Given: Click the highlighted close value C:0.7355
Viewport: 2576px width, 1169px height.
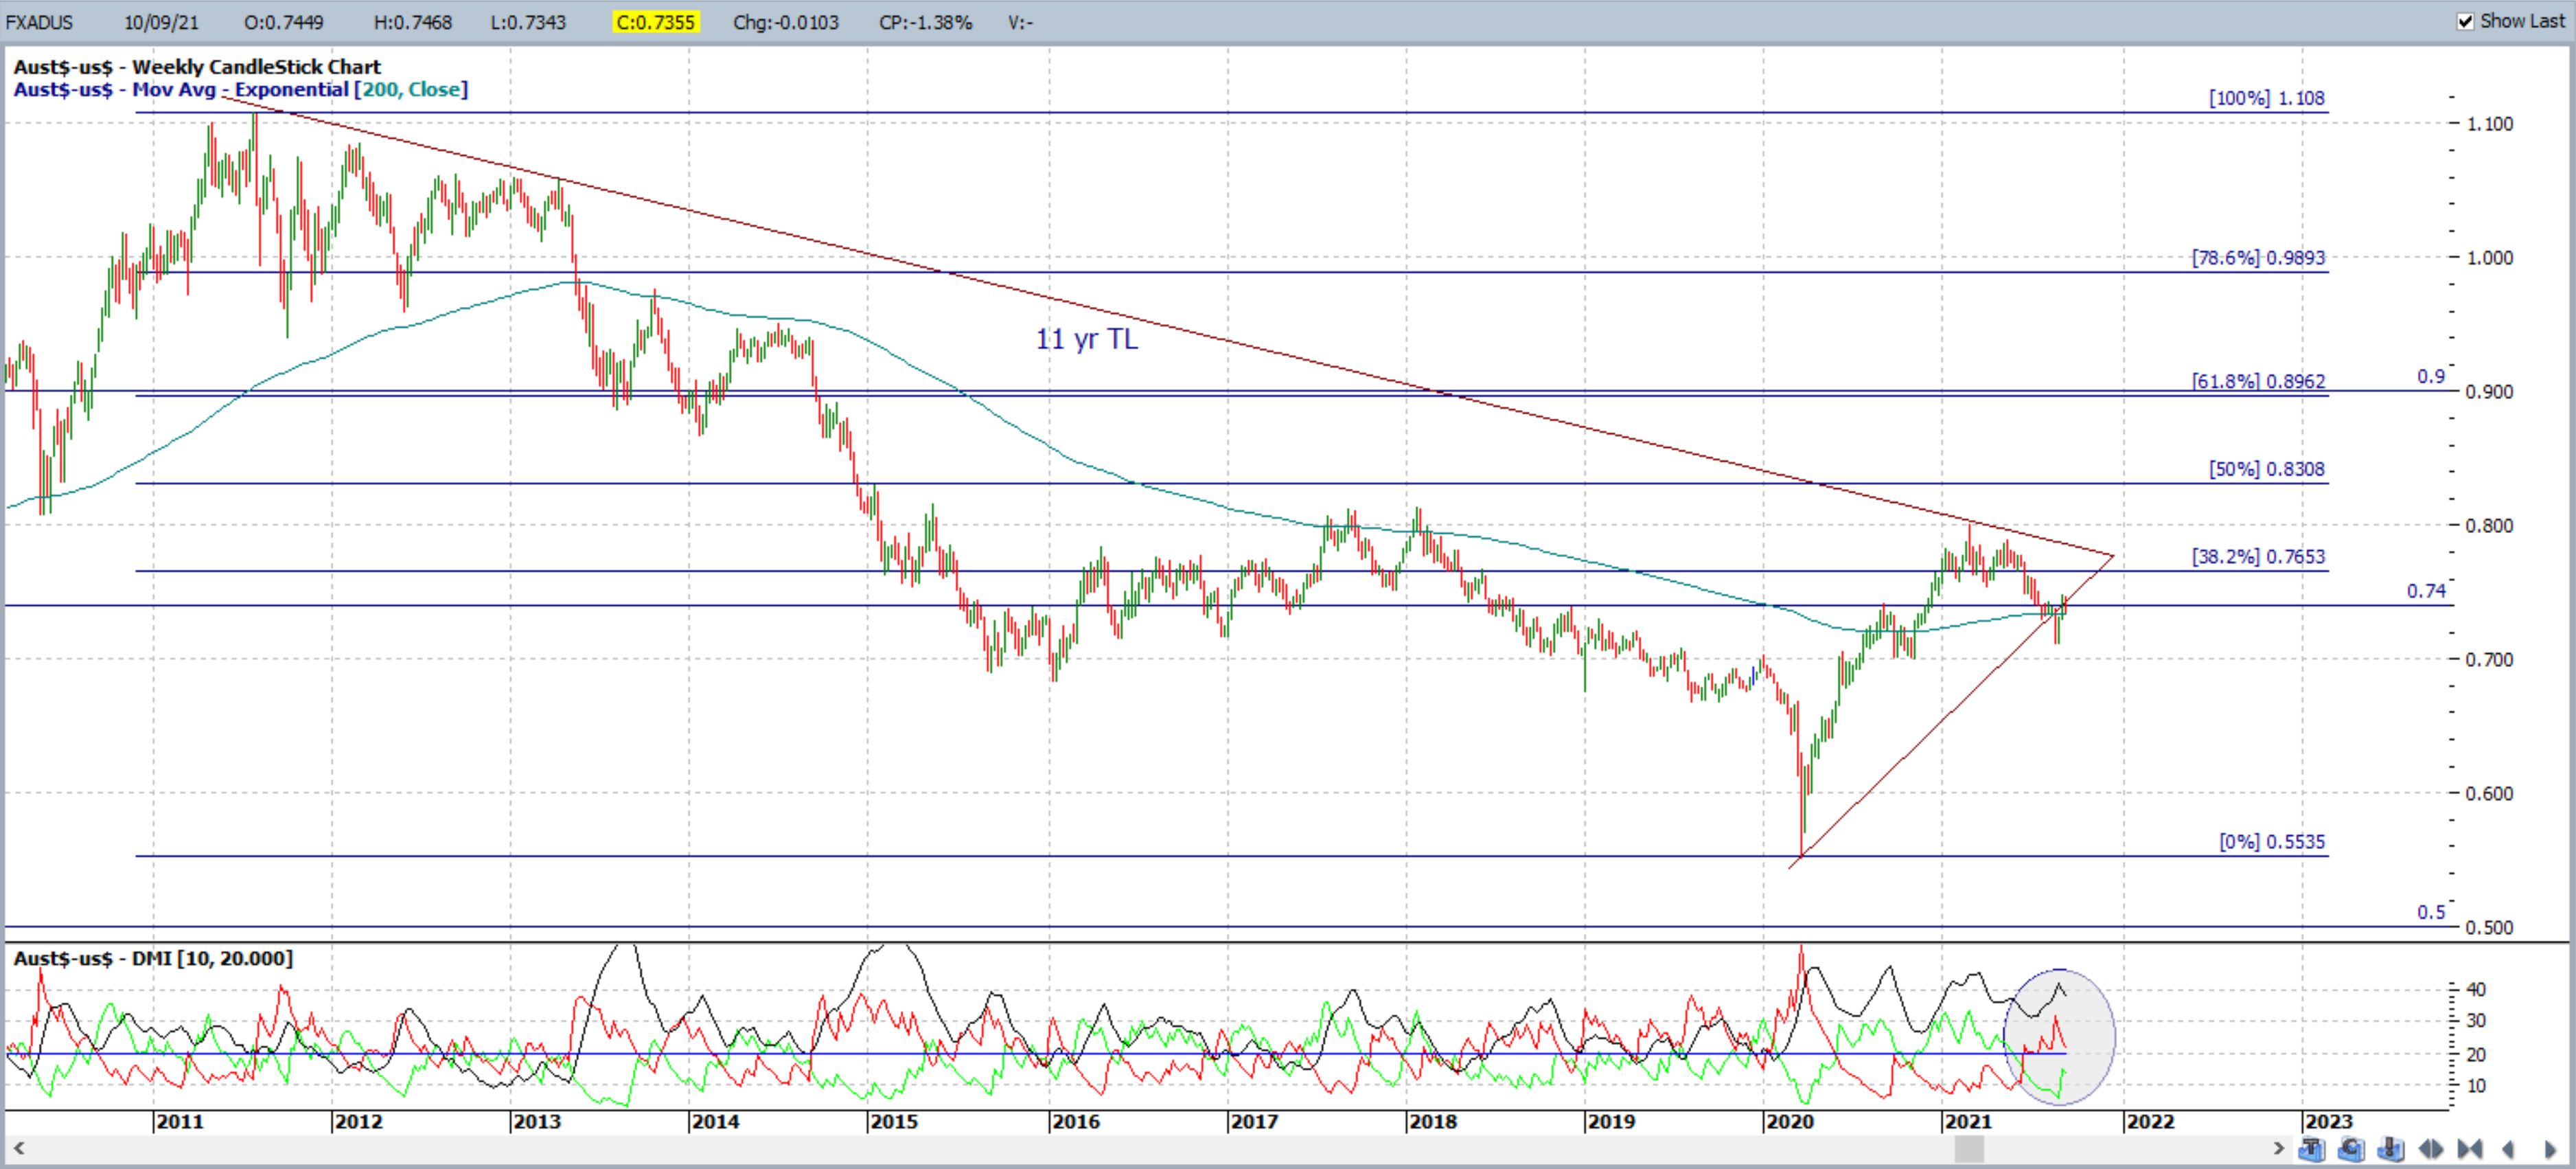Looking at the screenshot, I should tap(655, 22).
